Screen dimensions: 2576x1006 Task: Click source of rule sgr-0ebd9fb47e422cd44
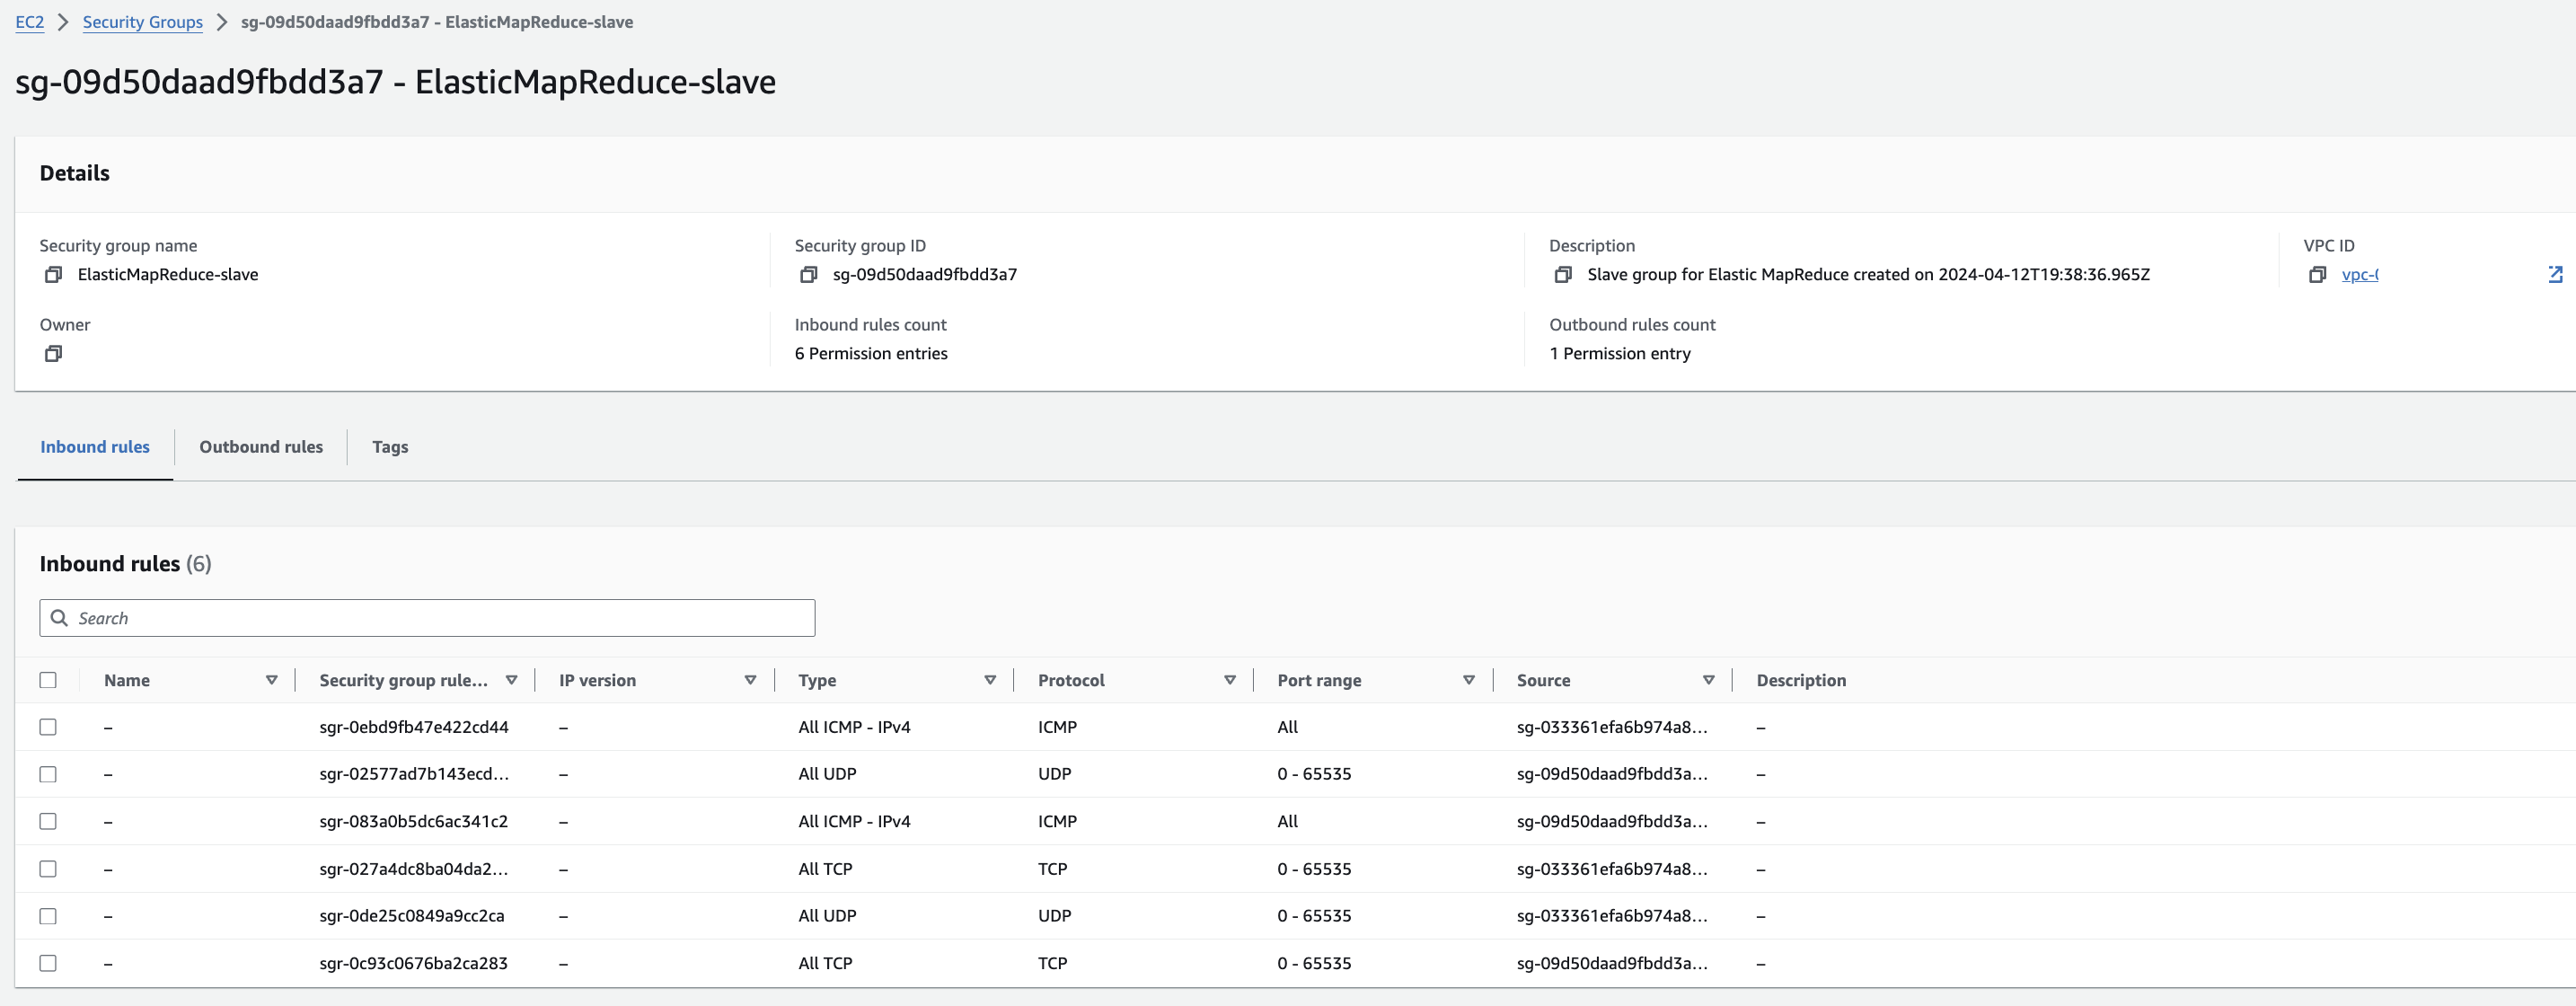[1612, 727]
